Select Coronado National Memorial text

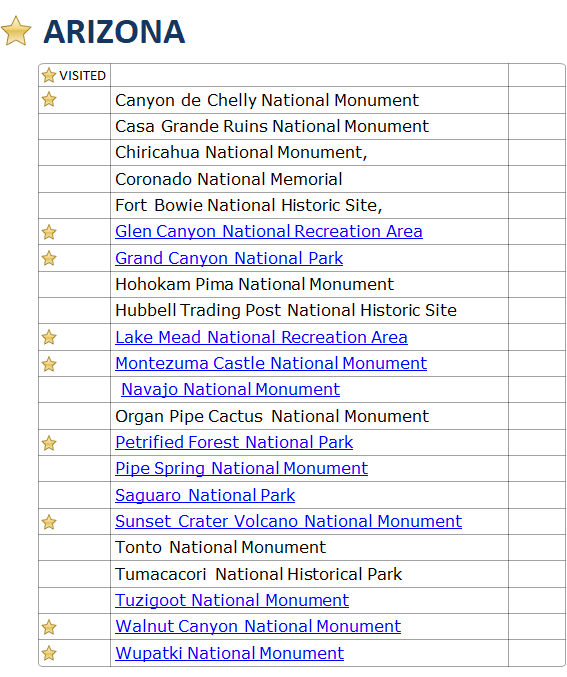coord(229,179)
